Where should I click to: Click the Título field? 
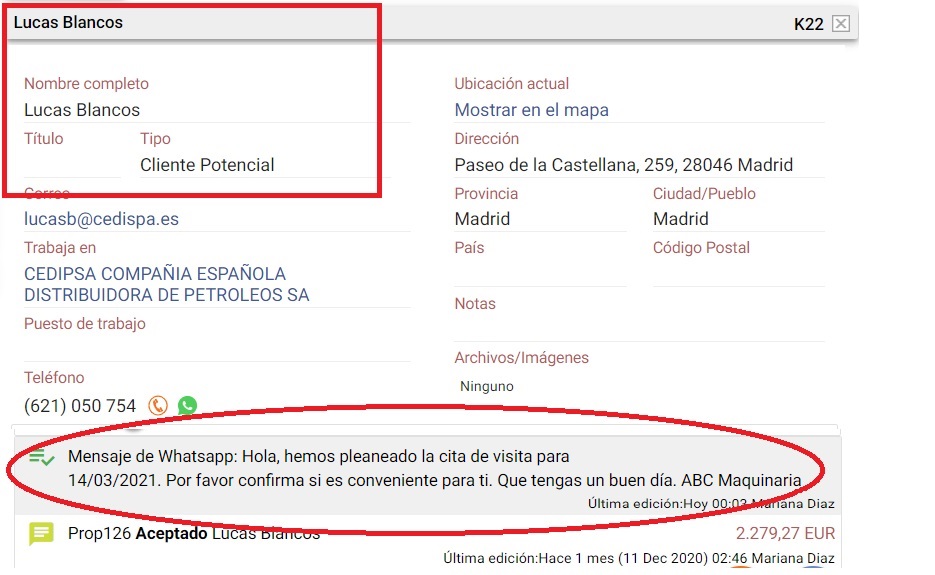click(x=70, y=165)
